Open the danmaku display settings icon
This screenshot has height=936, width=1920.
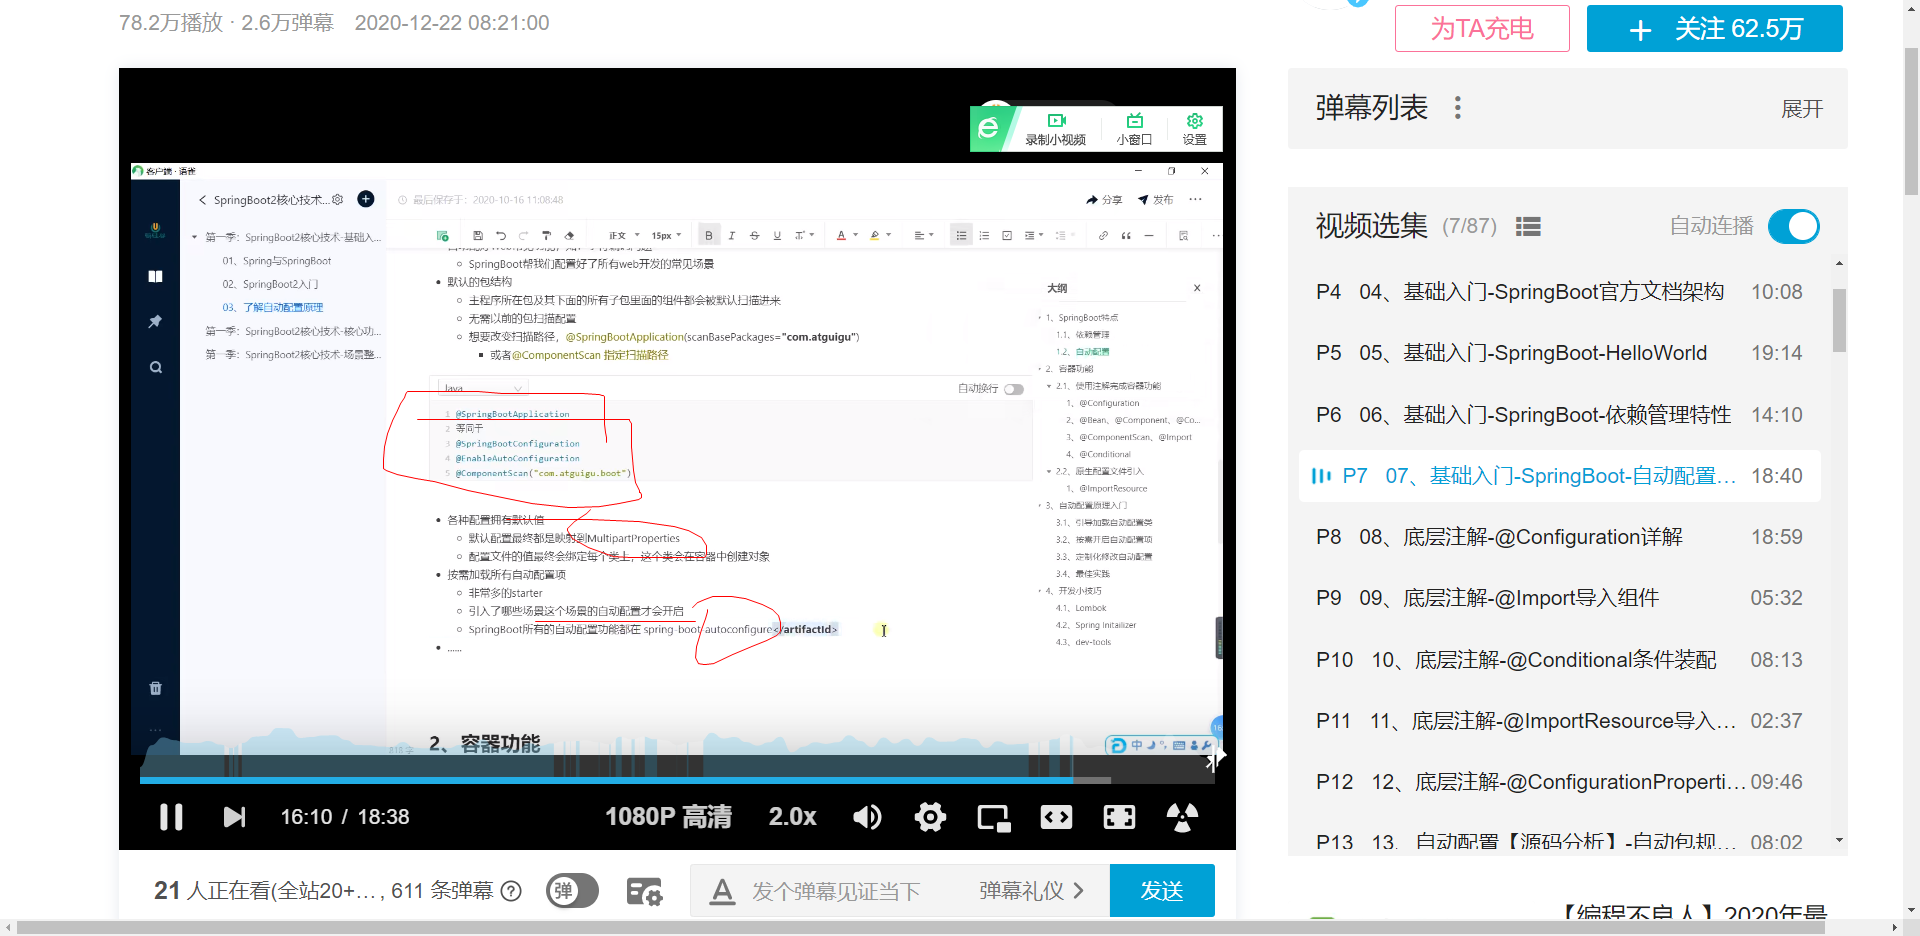[x=644, y=891]
